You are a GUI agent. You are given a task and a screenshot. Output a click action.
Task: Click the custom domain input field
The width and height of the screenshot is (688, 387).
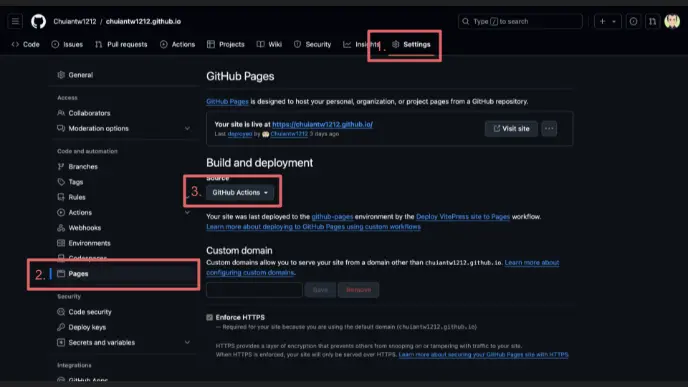click(x=254, y=290)
